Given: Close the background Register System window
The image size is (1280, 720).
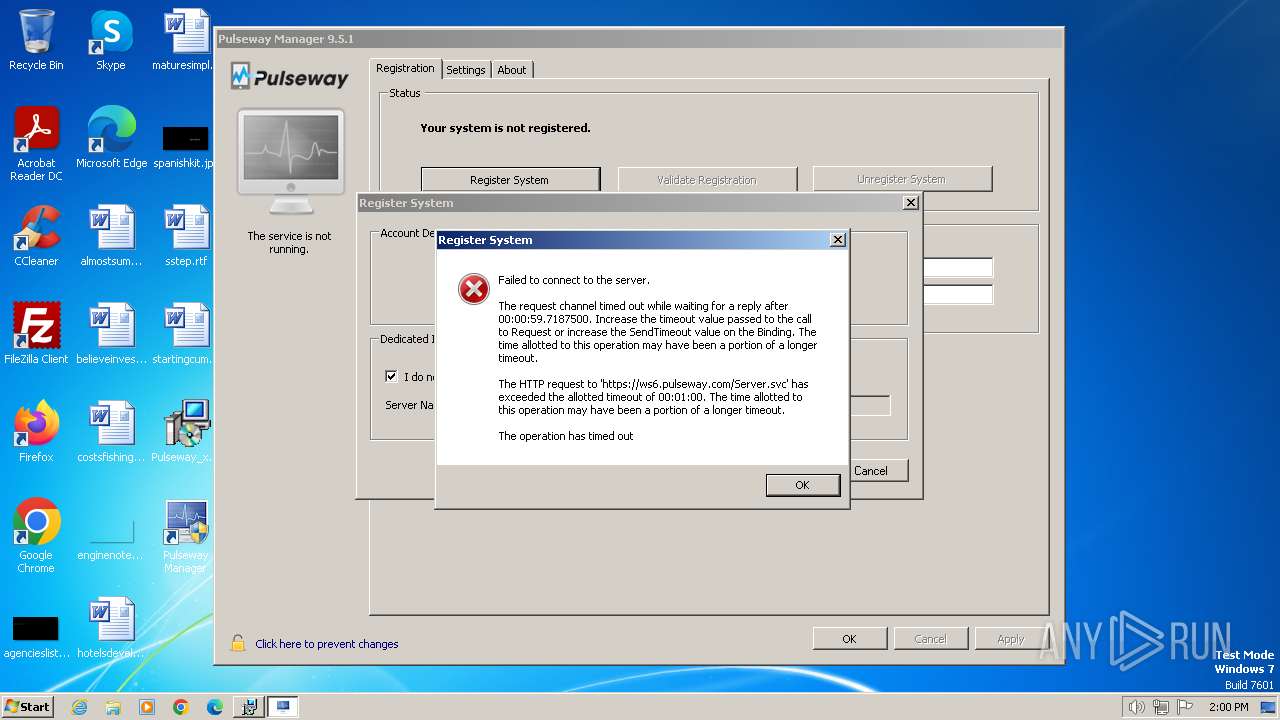Looking at the screenshot, I should click(910, 203).
